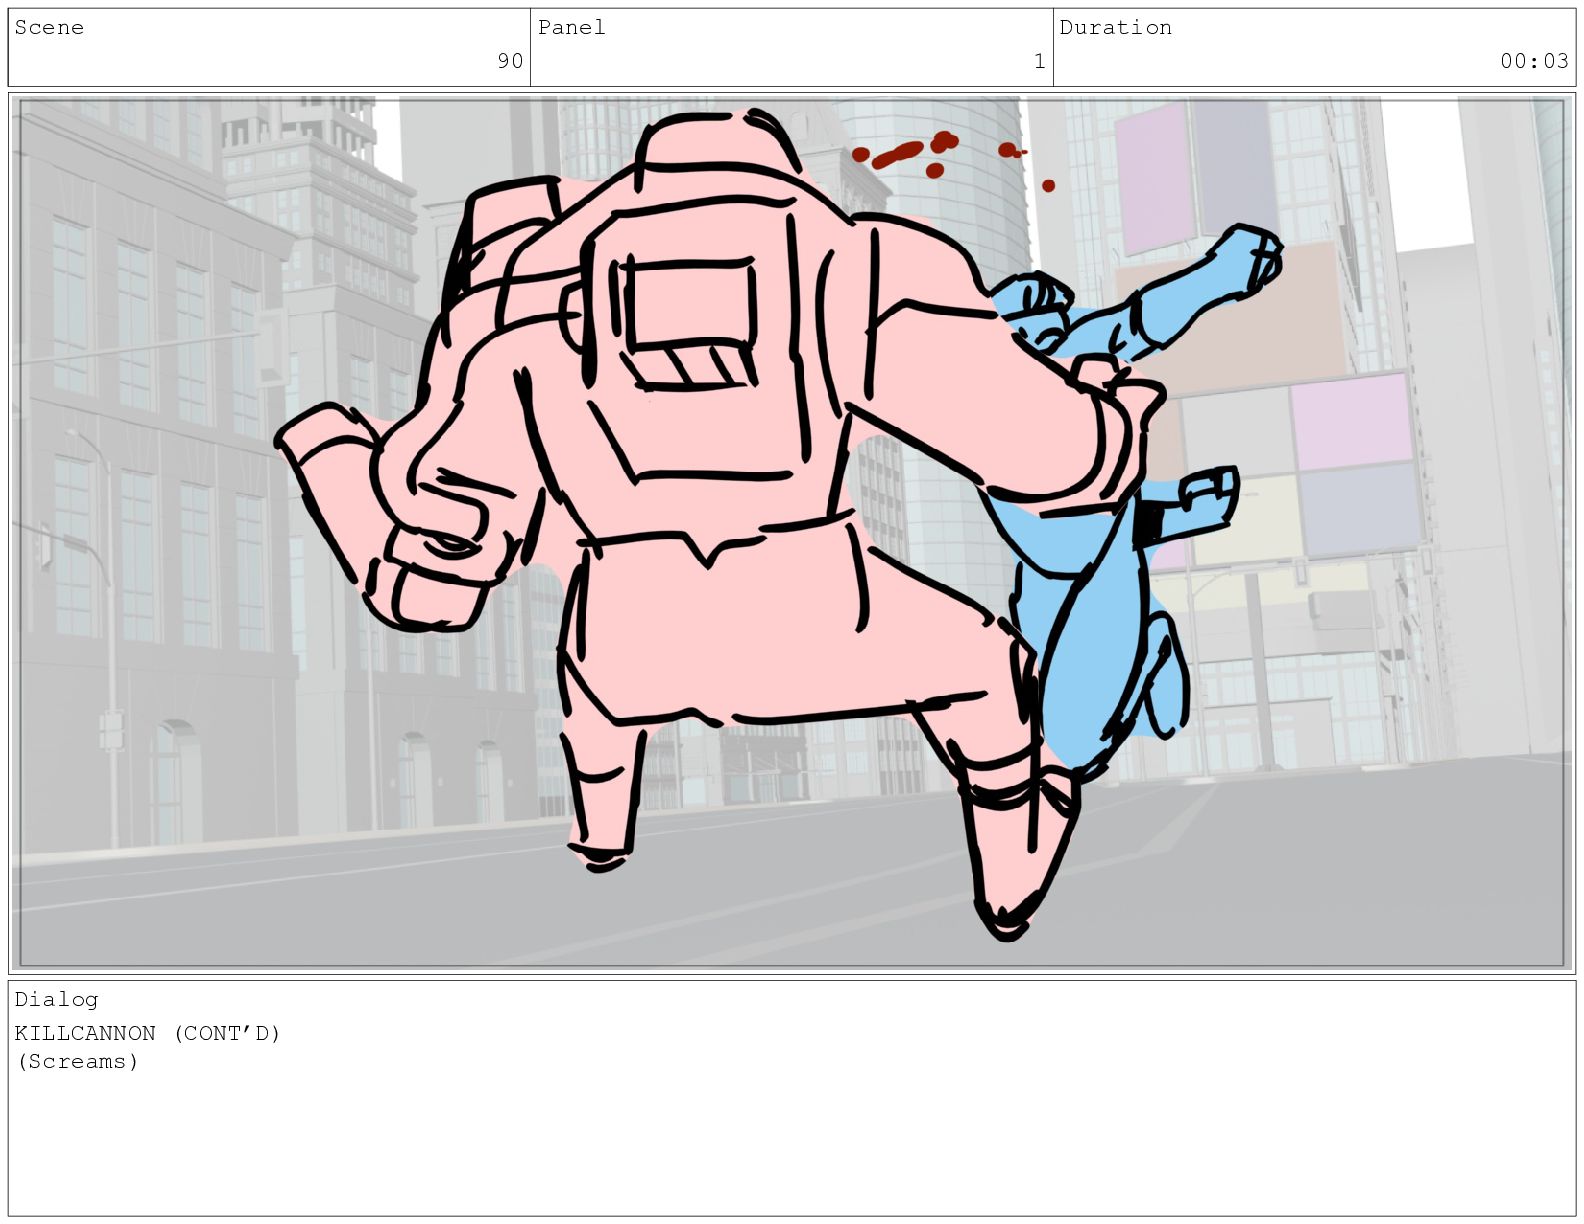
Task: Click the Scene header label
Action: click(x=49, y=28)
